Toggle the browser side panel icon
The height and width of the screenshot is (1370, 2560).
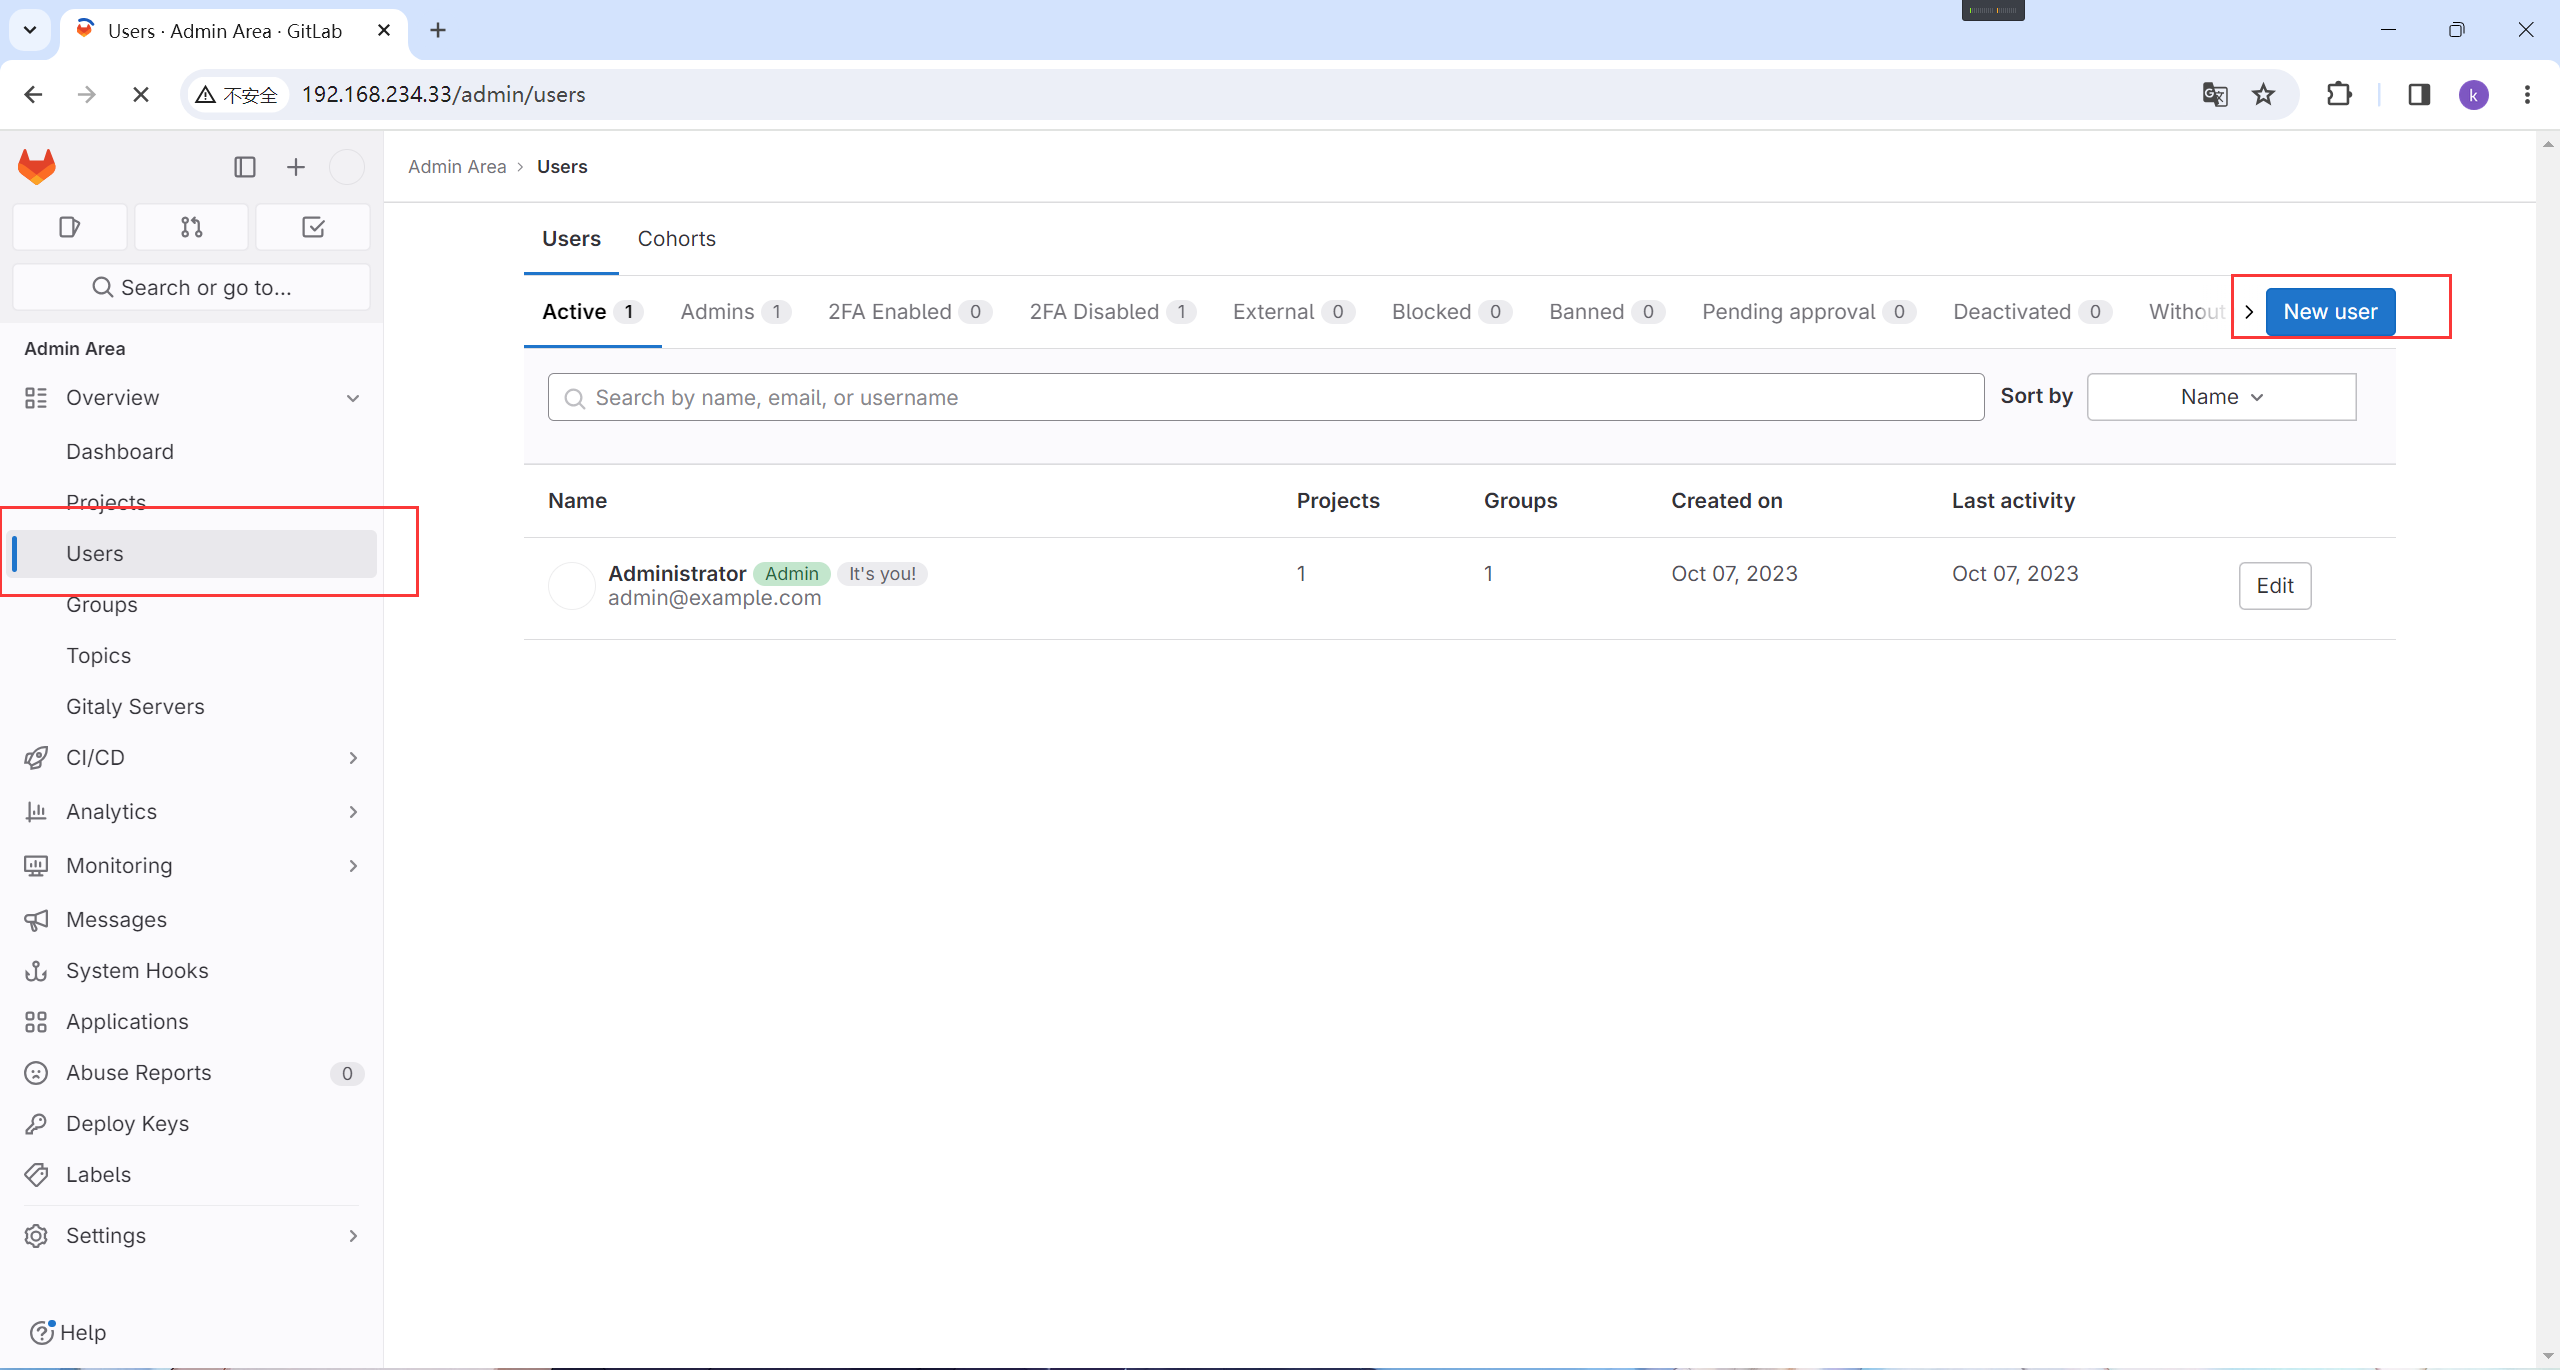point(2418,94)
